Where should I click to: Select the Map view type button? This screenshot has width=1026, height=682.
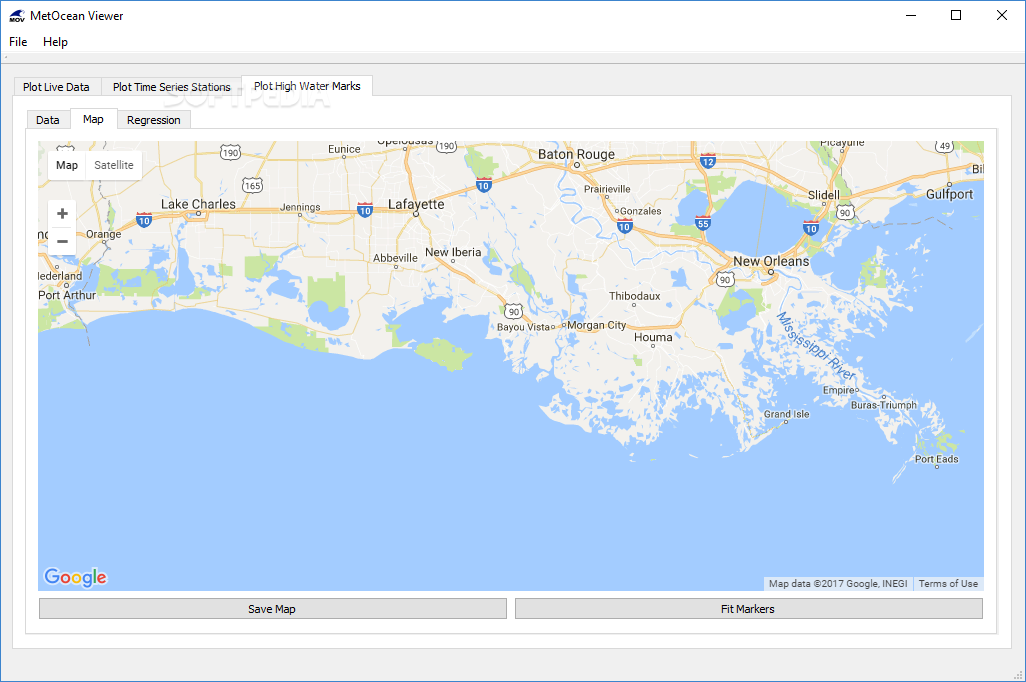(x=67, y=165)
